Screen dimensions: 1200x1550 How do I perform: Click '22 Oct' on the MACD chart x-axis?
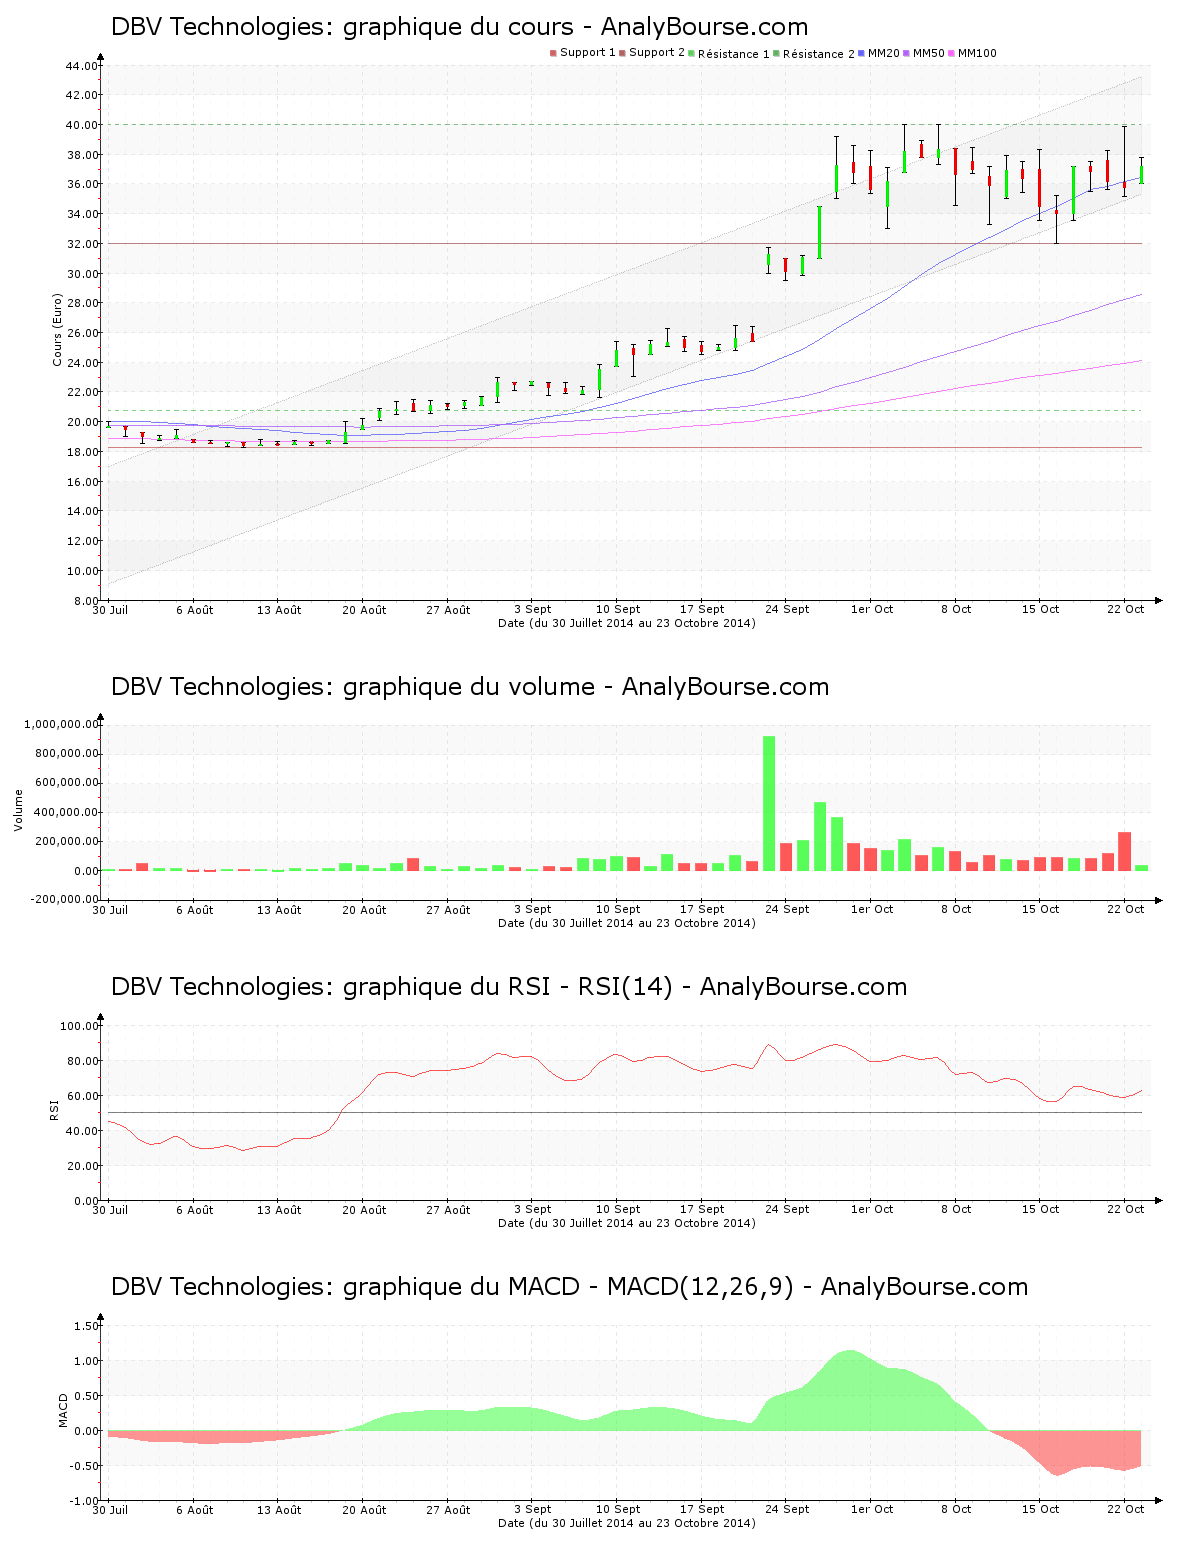click(1125, 1509)
